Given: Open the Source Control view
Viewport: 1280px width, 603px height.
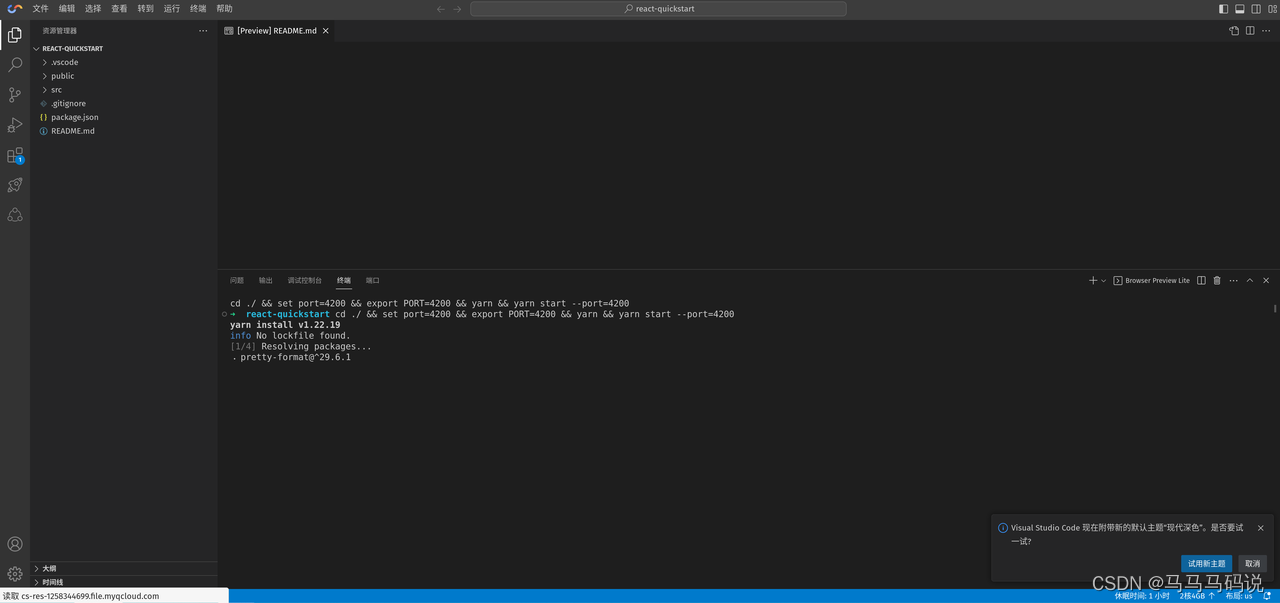Looking at the screenshot, I should tap(15, 95).
